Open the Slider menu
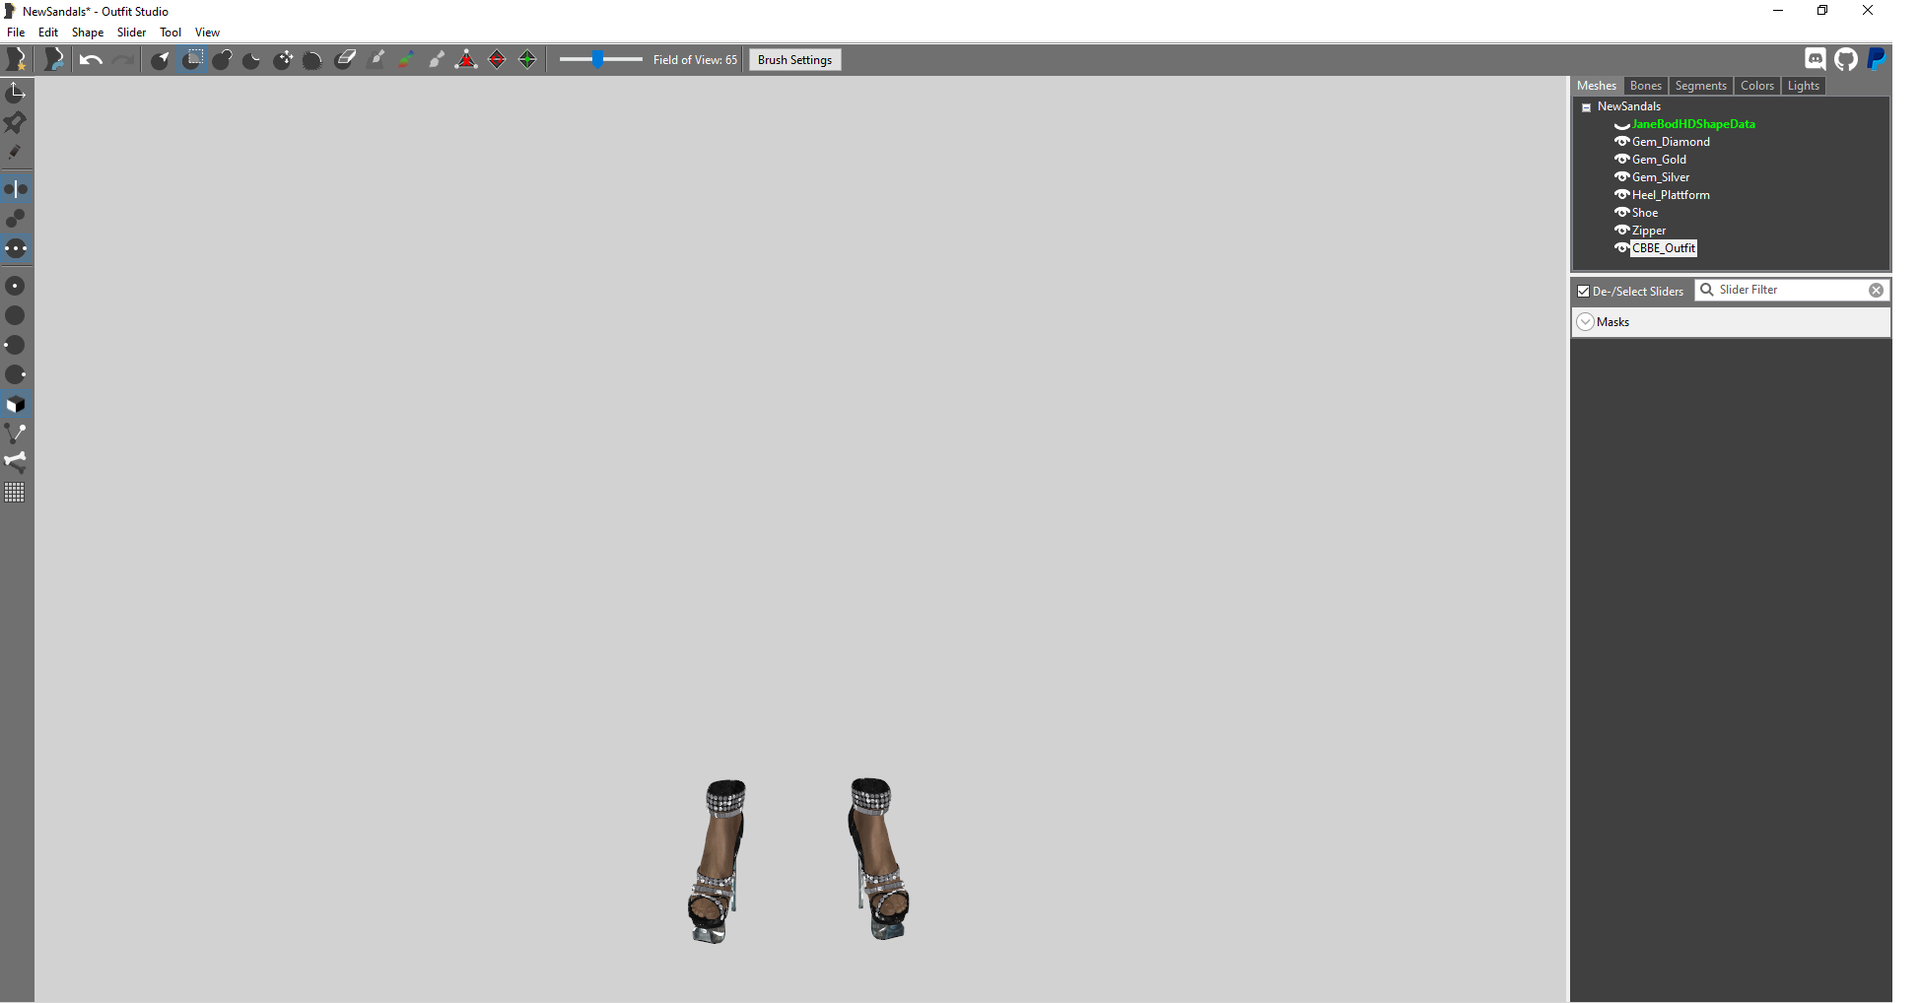 pyautogui.click(x=131, y=32)
